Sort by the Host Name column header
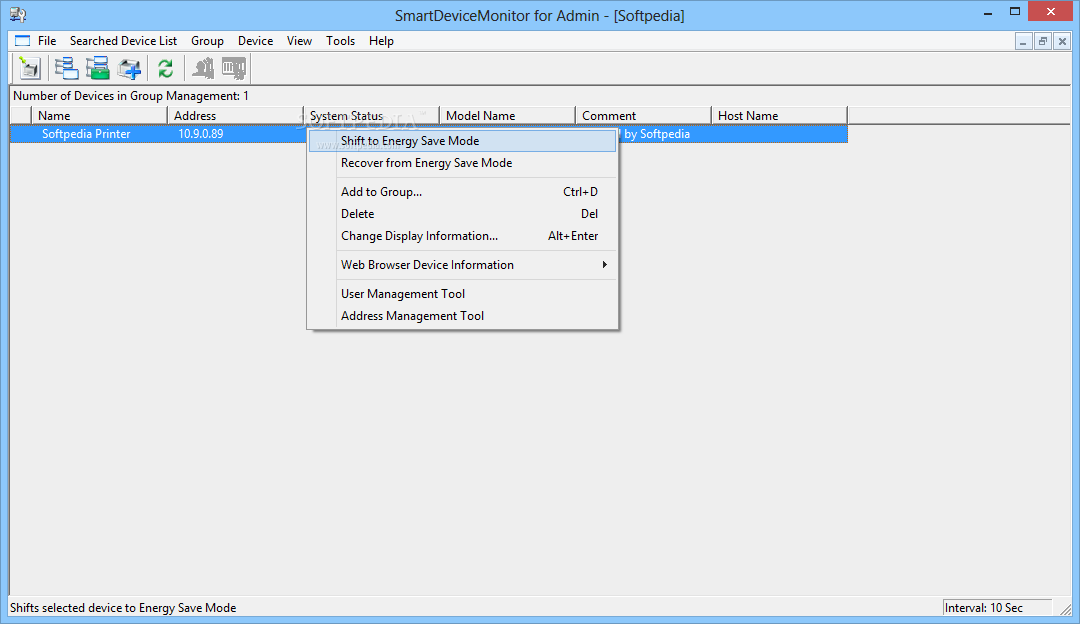 pos(779,116)
